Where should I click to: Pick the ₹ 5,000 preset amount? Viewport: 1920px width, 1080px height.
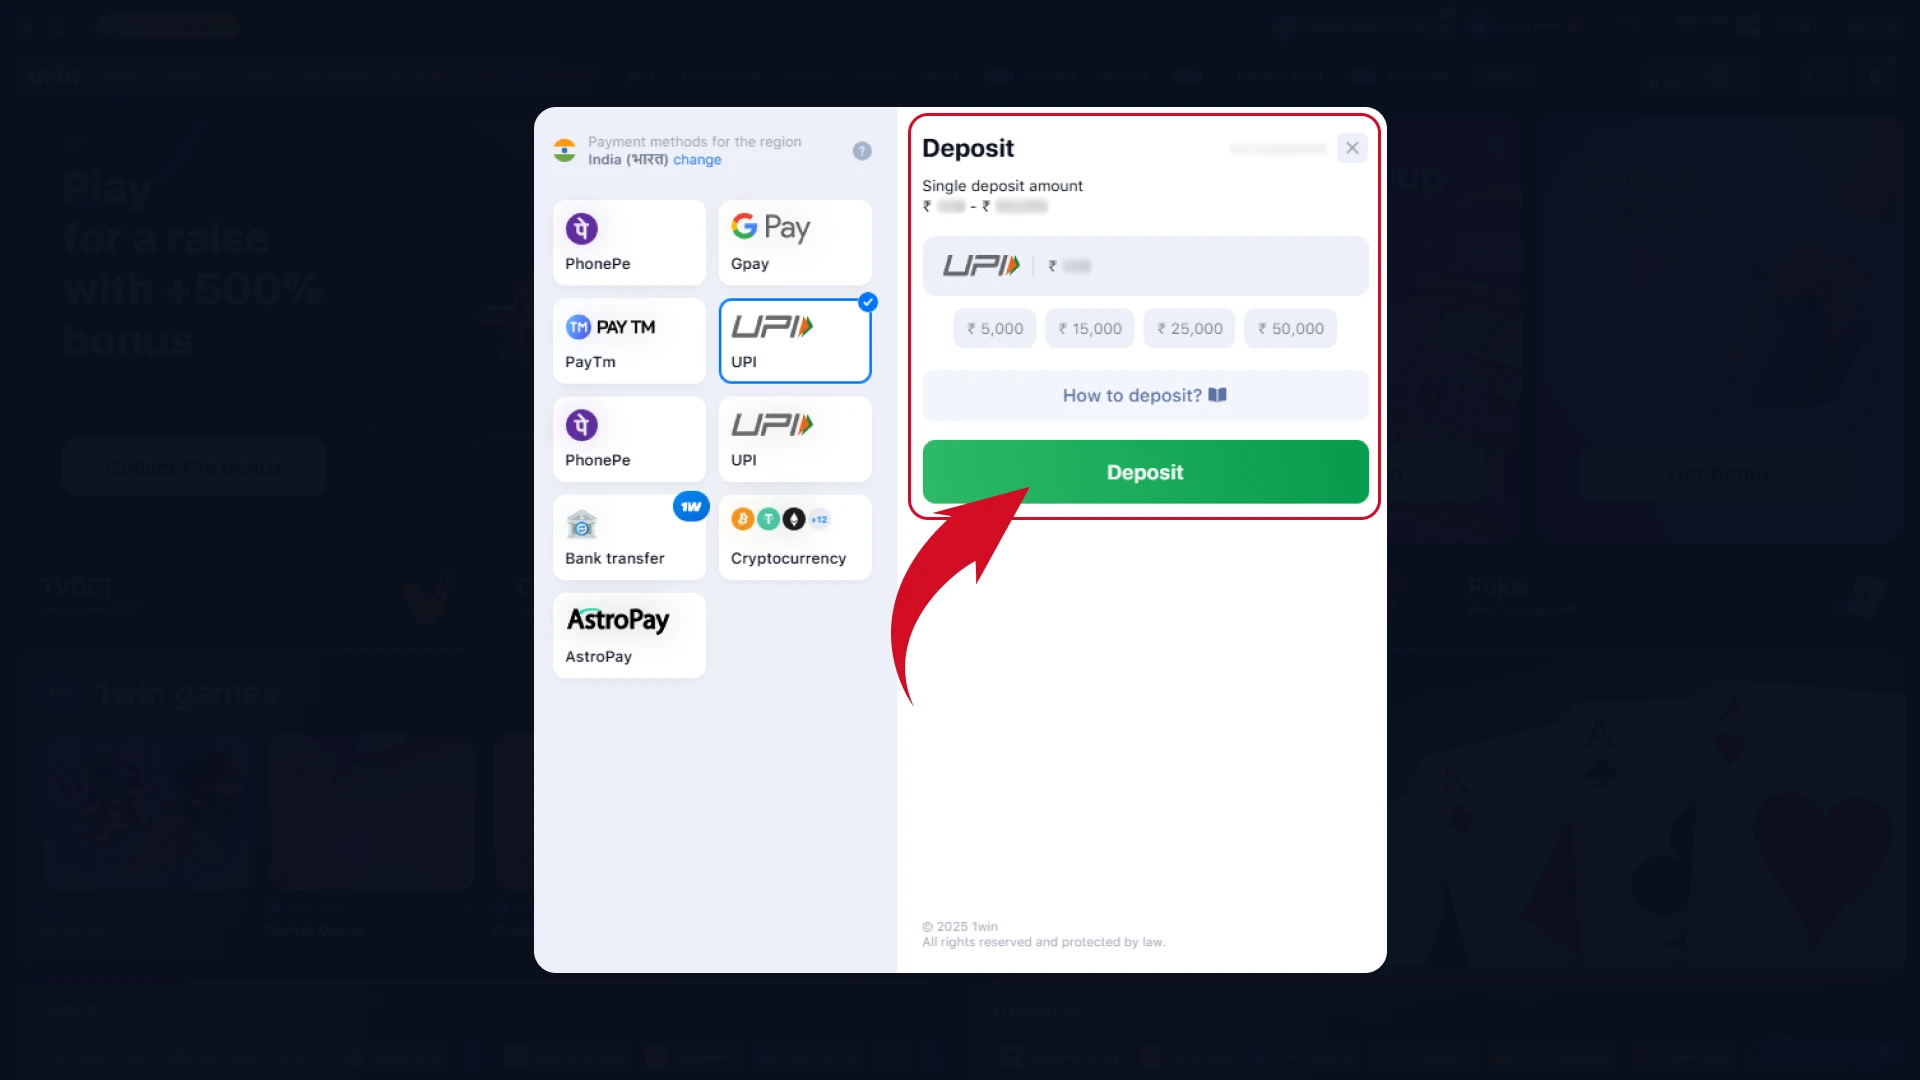coord(995,328)
